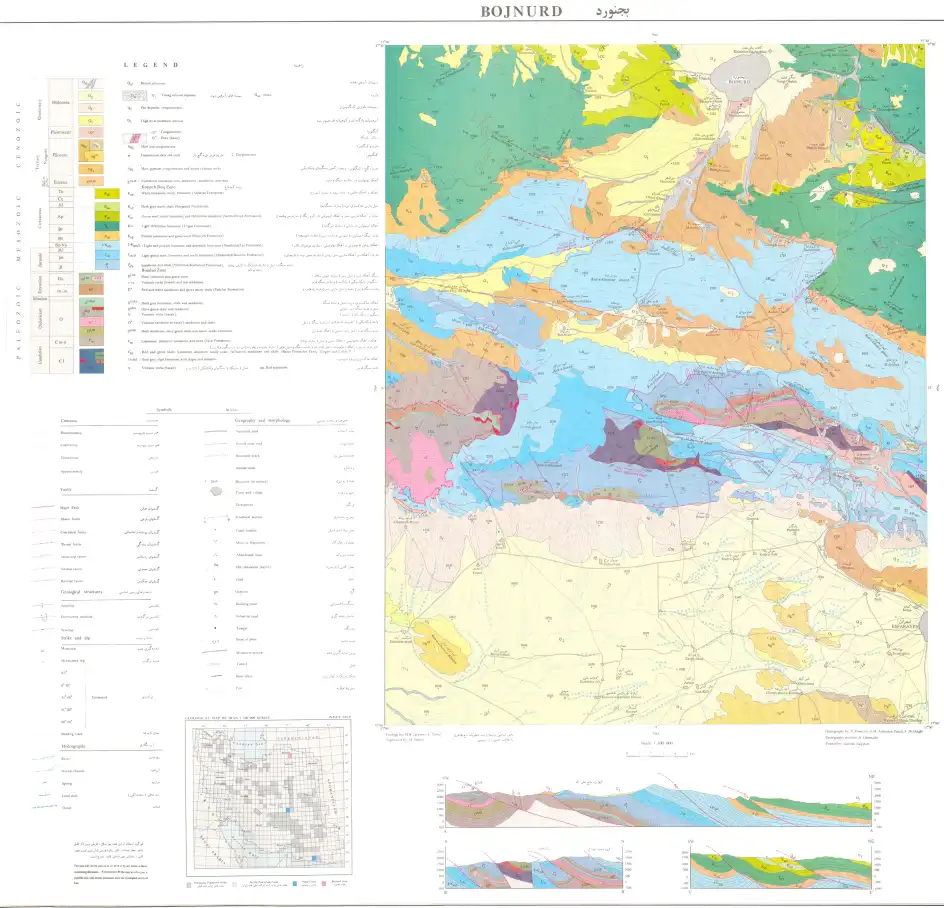Click the vertical PALEOZOIC era label
Viewport: 944px width, 908px height.
18,322
